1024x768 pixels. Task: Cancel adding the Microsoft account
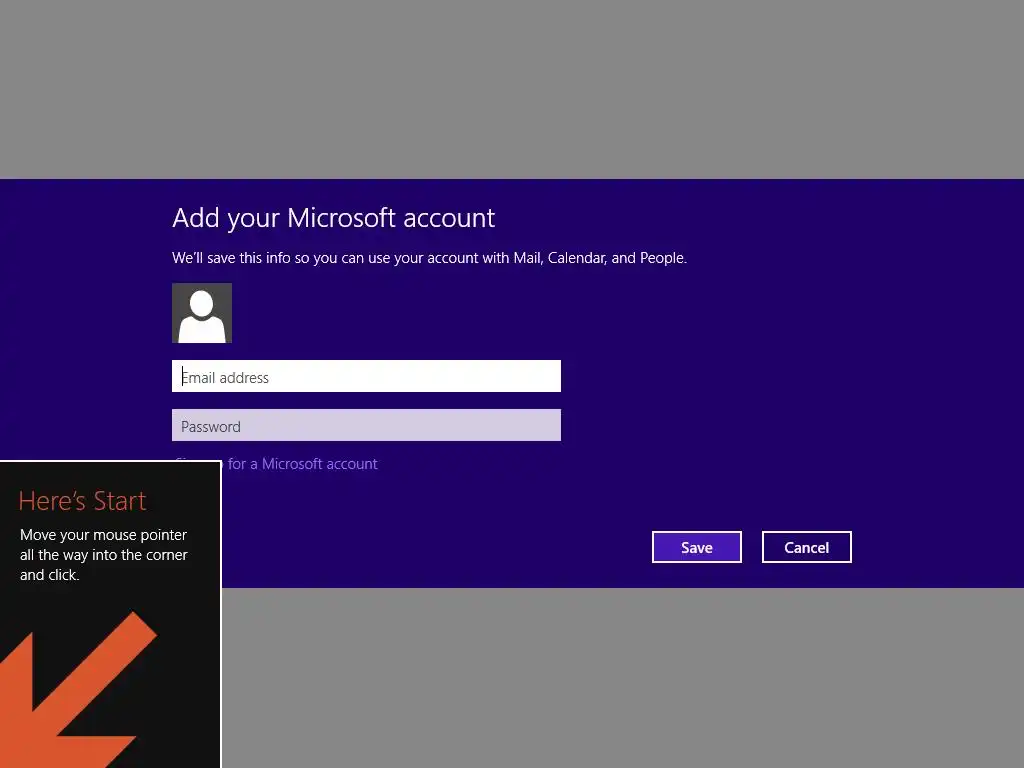807,547
